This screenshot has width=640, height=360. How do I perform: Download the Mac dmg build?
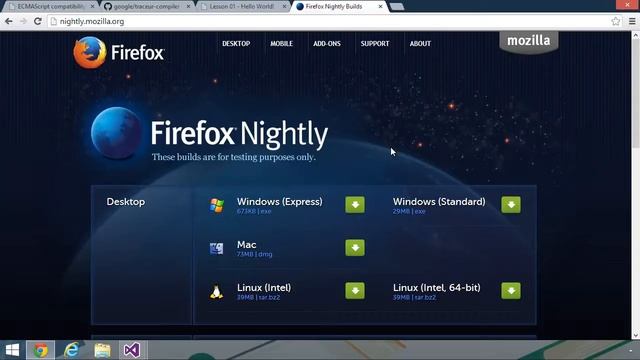click(355, 248)
